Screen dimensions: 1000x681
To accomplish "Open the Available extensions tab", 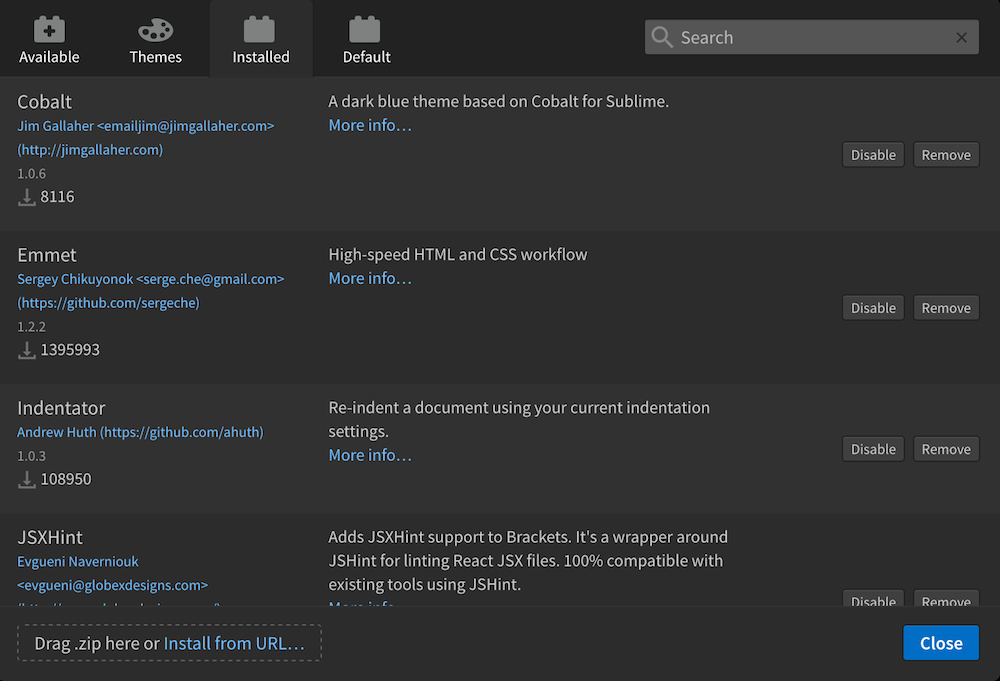I will 49,40.
